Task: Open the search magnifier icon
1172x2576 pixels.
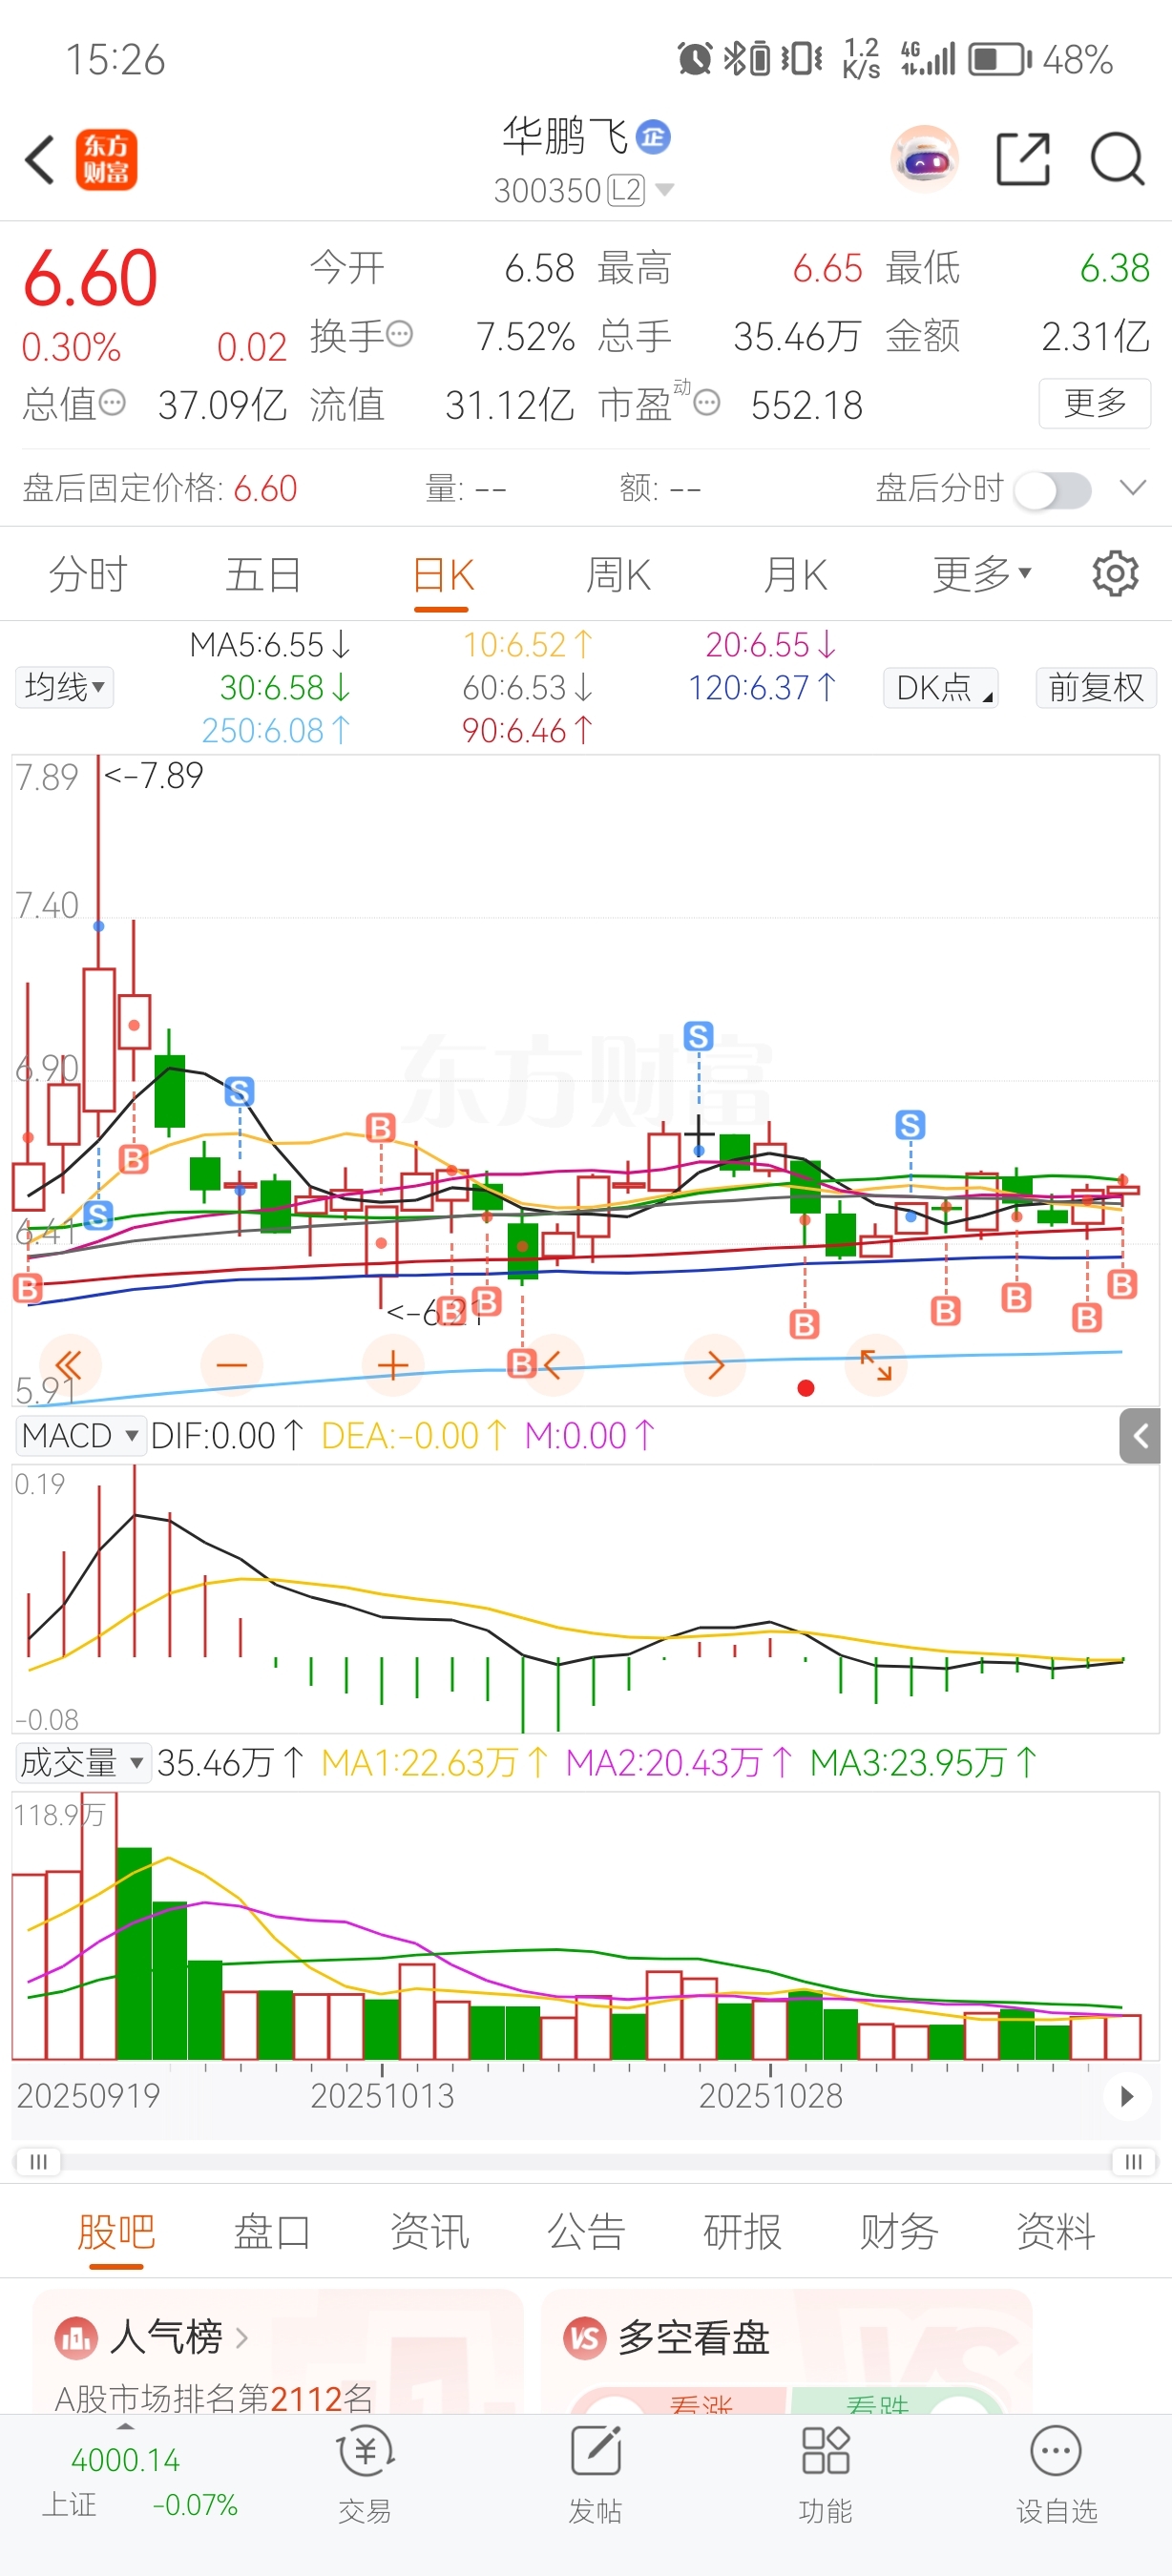Action: 1117,159
